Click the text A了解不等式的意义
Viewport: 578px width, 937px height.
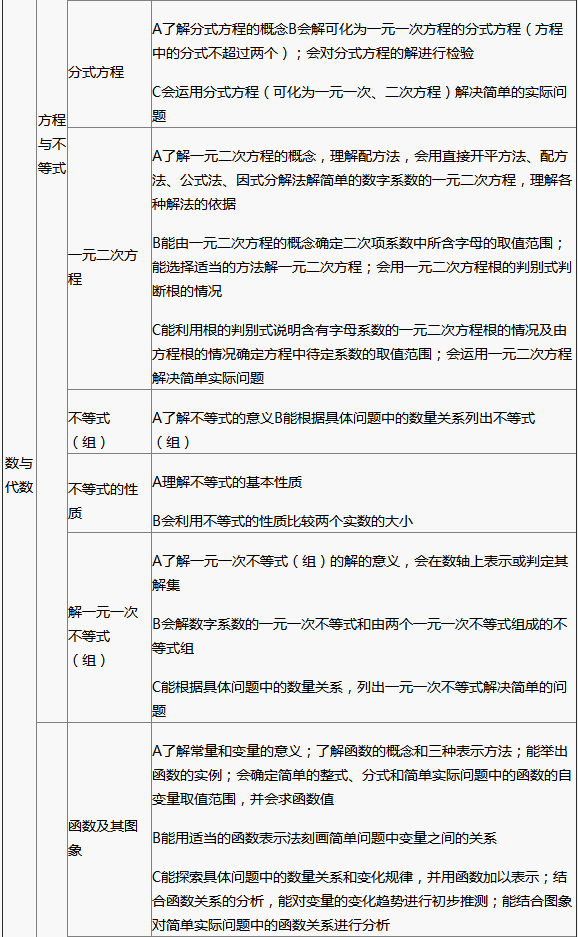[213, 418]
